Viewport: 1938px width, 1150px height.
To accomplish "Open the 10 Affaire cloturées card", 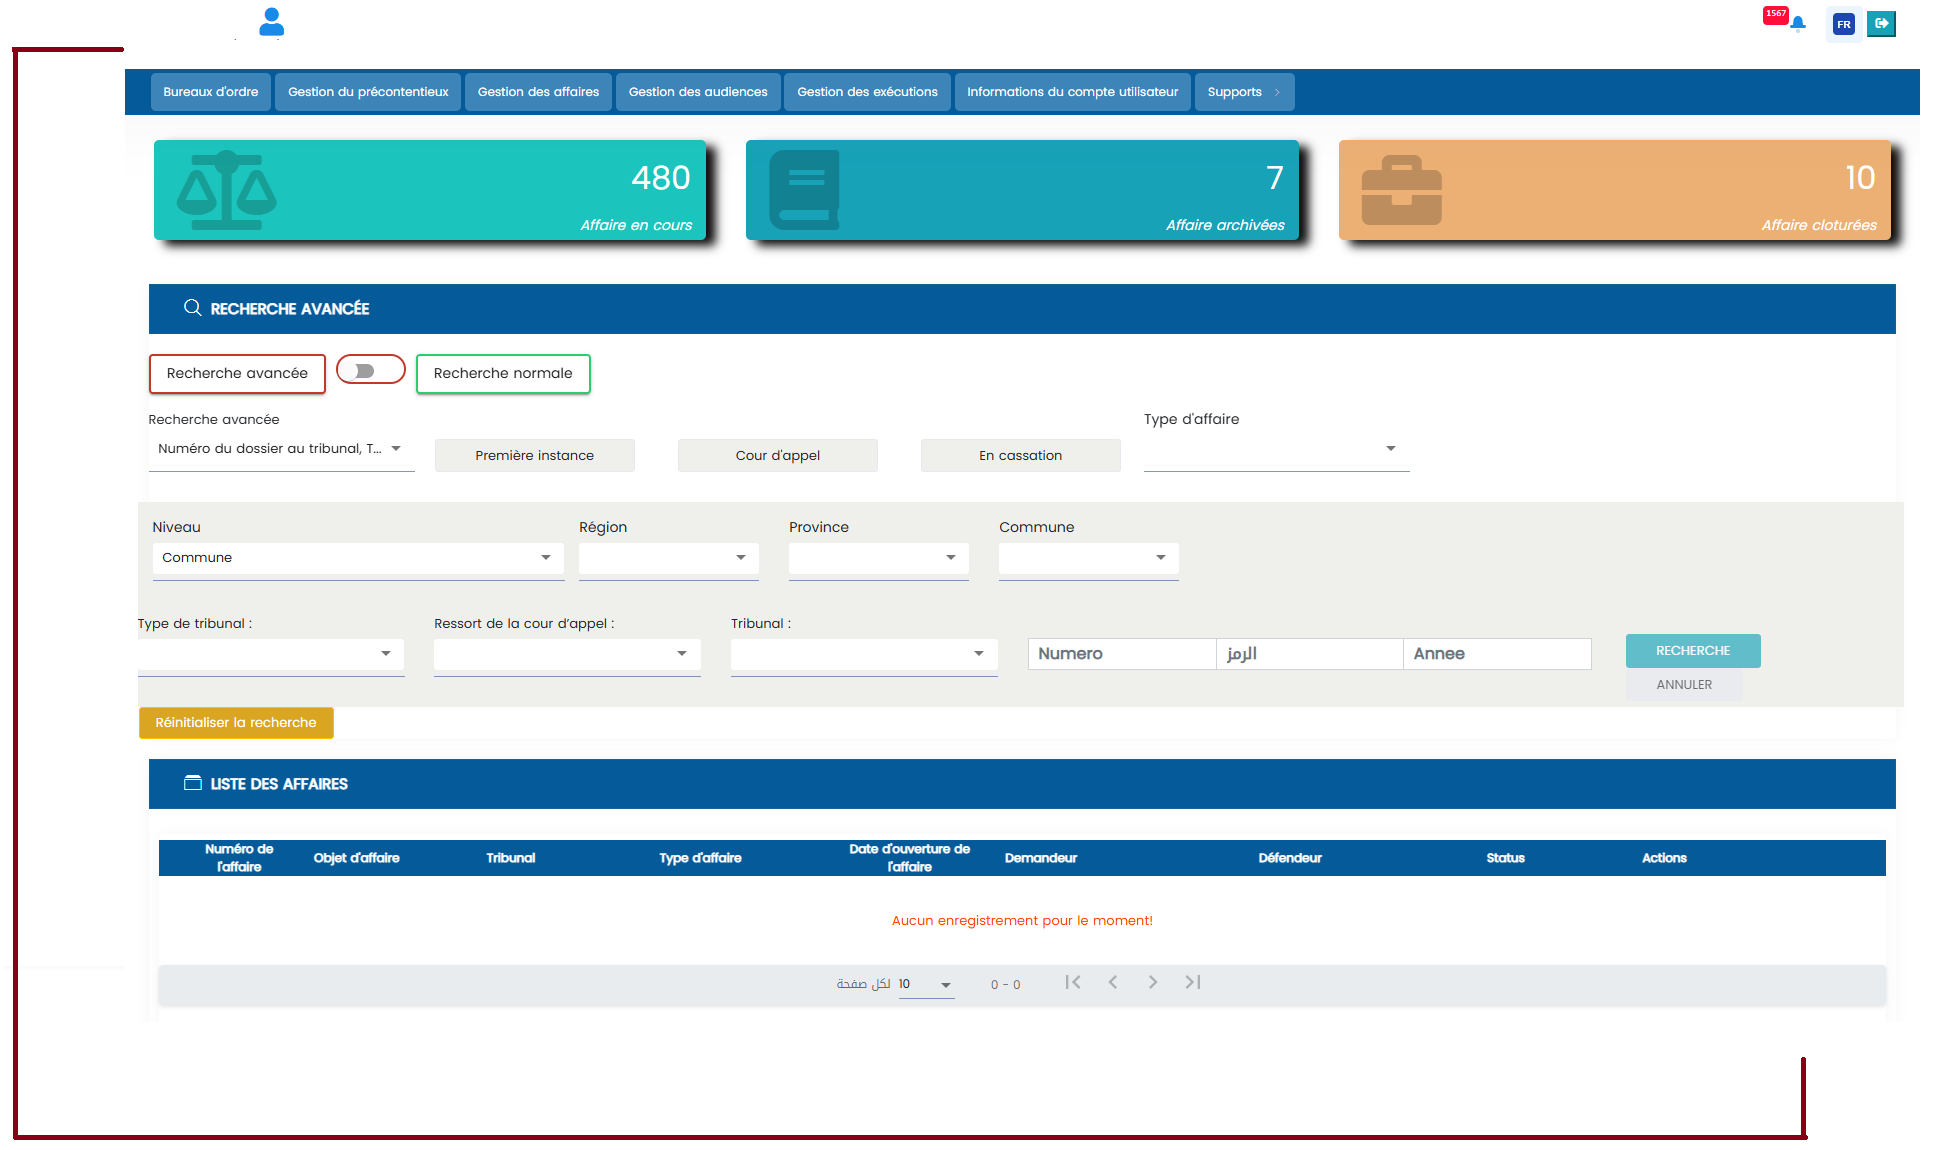I will [x=1615, y=190].
